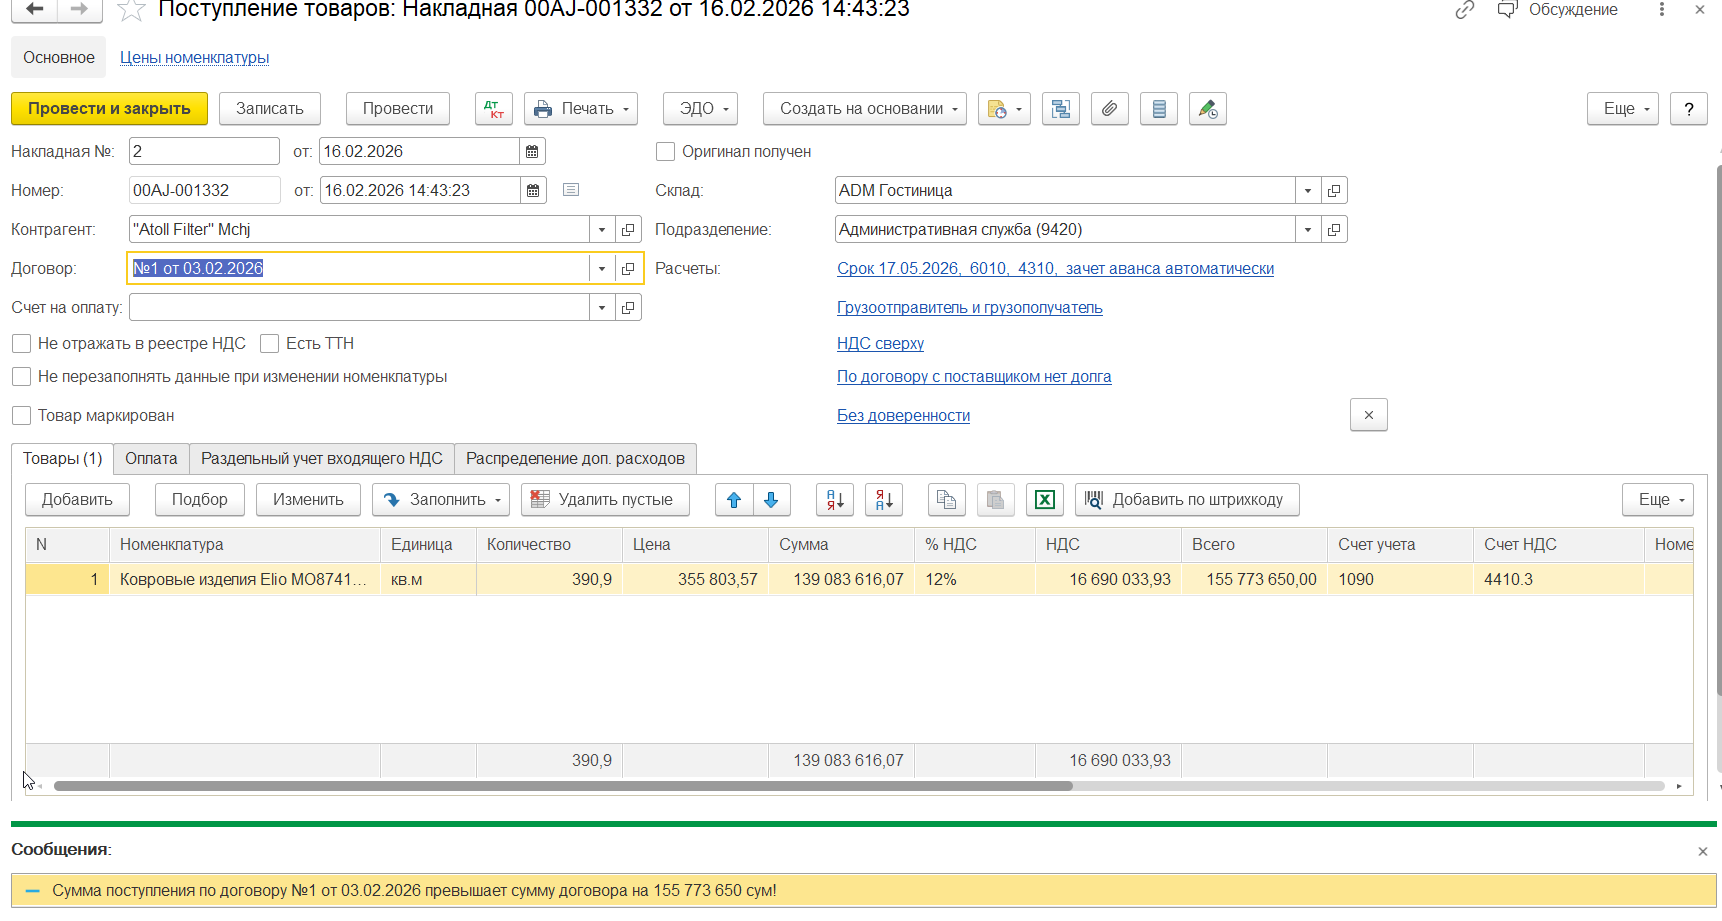
Task: Open the Контрагент record card
Action: coord(628,230)
